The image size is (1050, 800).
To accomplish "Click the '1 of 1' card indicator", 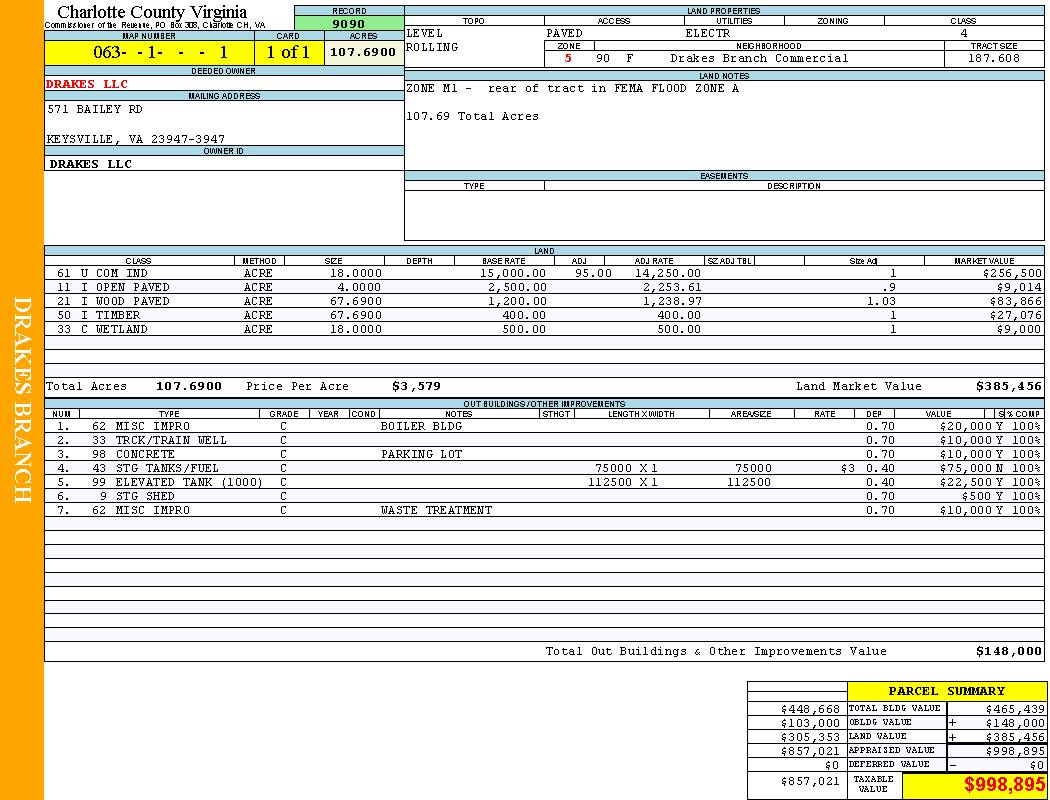I will pos(288,52).
